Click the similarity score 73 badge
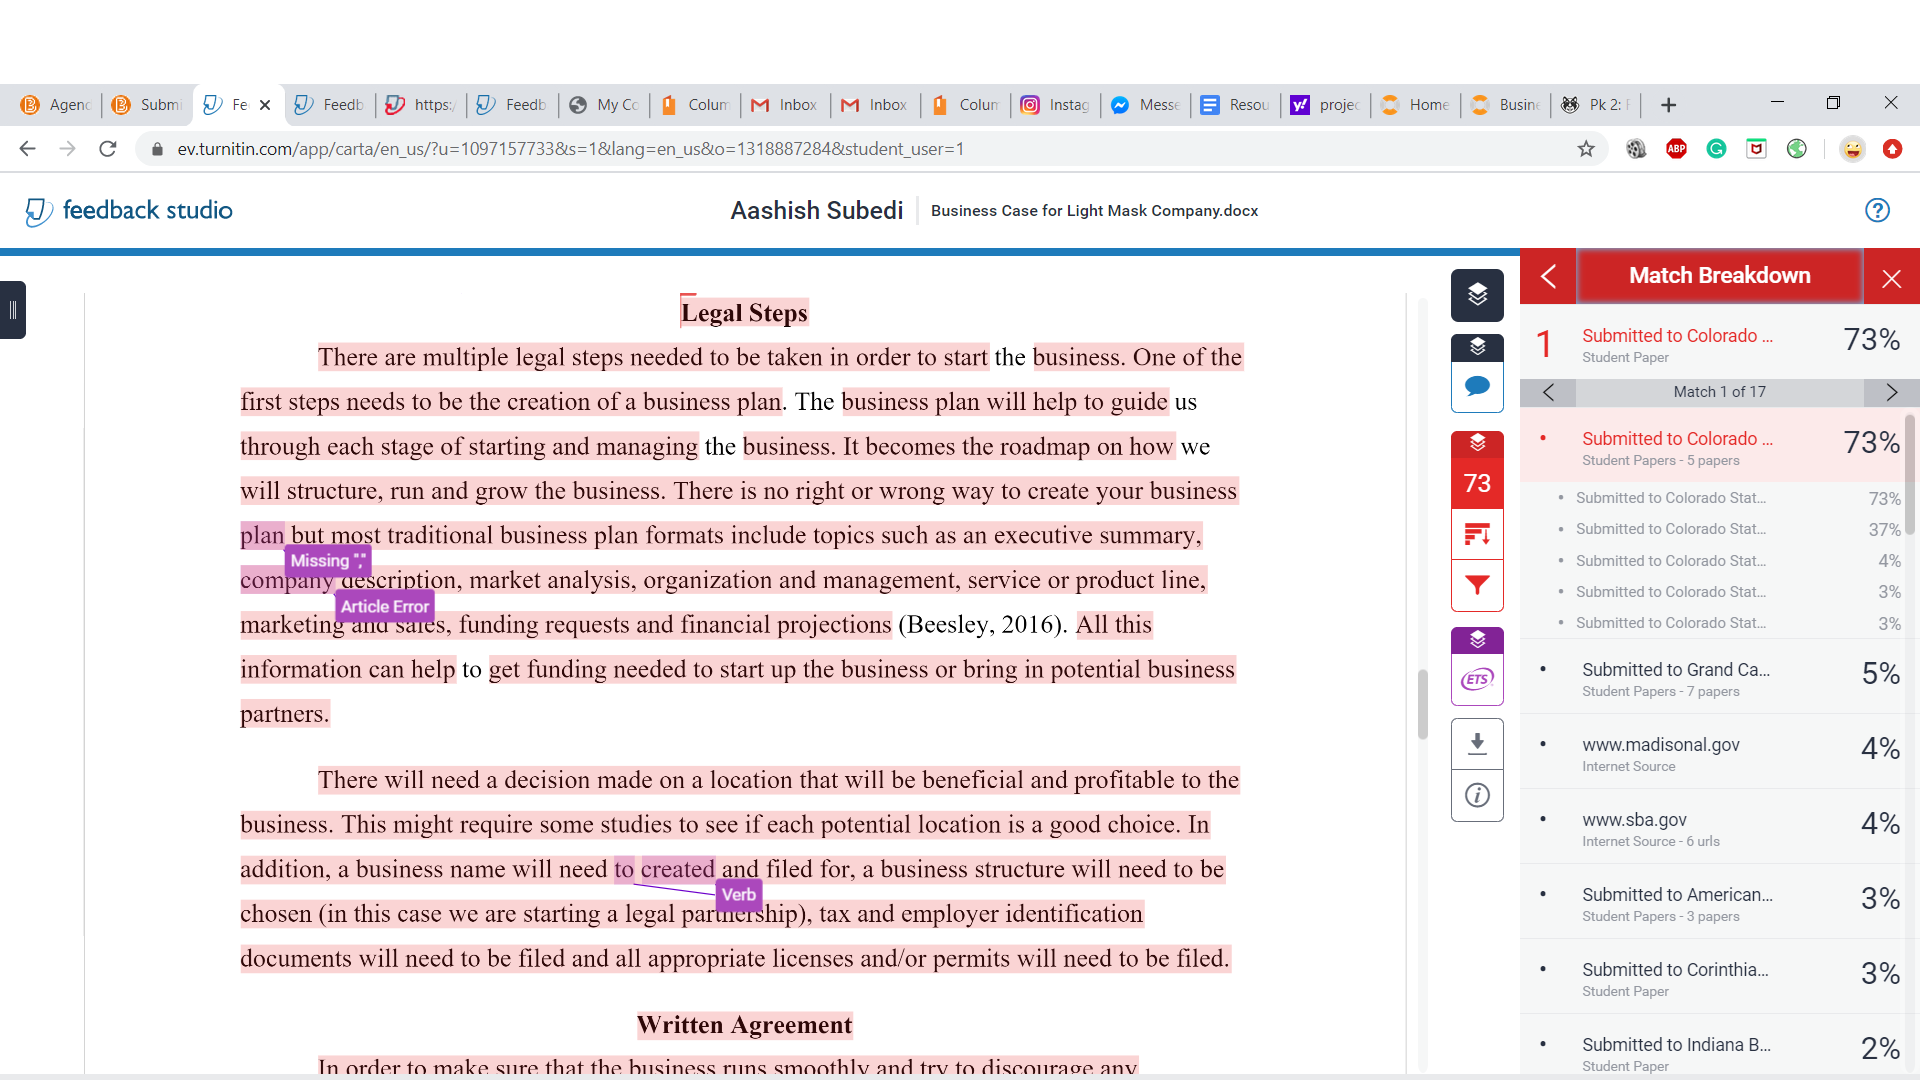The image size is (1920, 1080). point(1477,483)
